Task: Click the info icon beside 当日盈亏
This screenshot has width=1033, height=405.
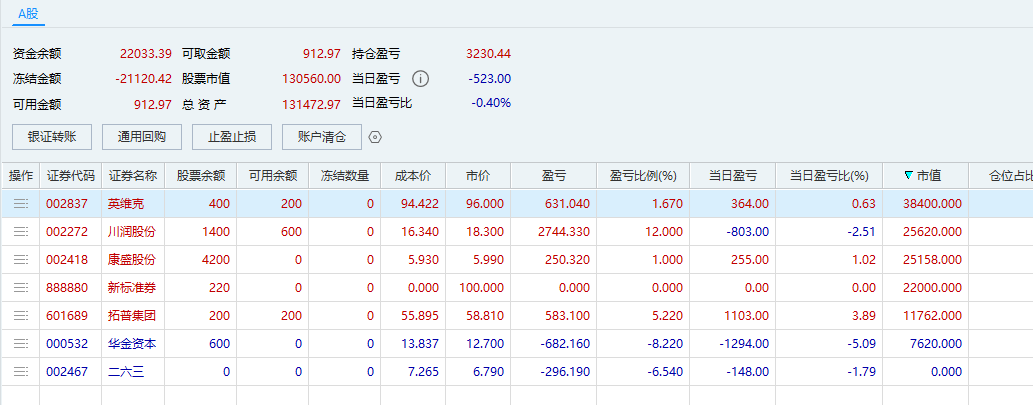Action: pyautogui.click(x=421, y=79)
